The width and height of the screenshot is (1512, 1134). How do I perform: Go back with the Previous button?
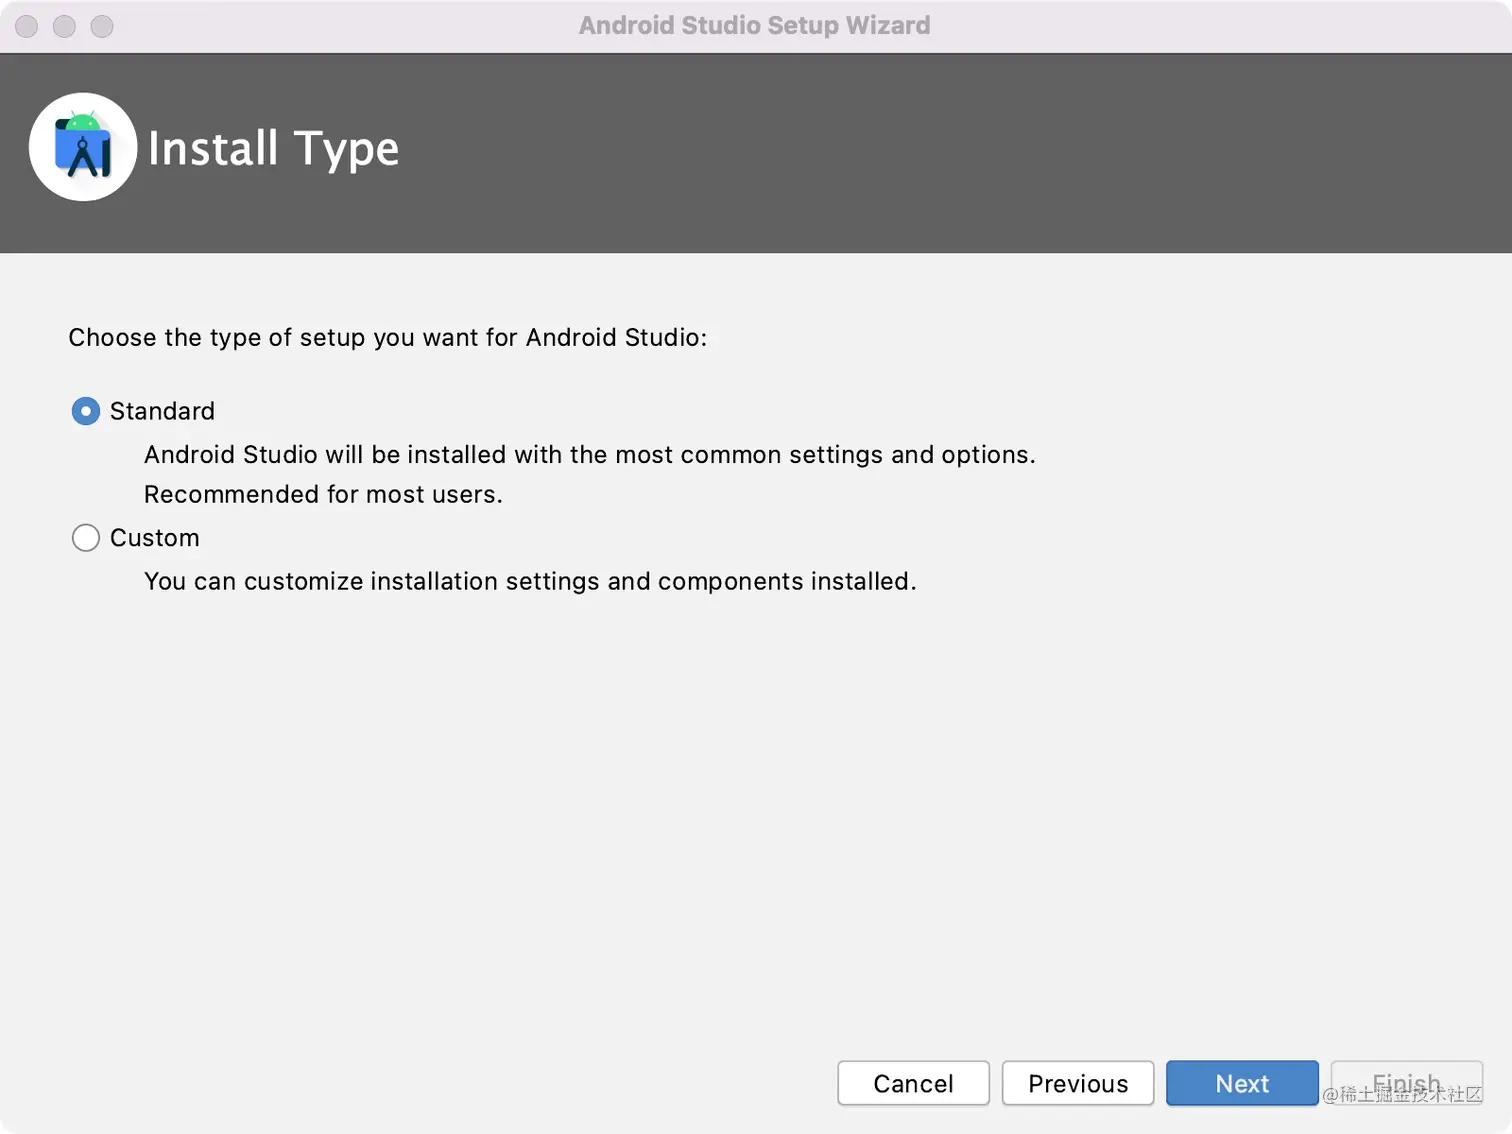click(1078, 1083)
